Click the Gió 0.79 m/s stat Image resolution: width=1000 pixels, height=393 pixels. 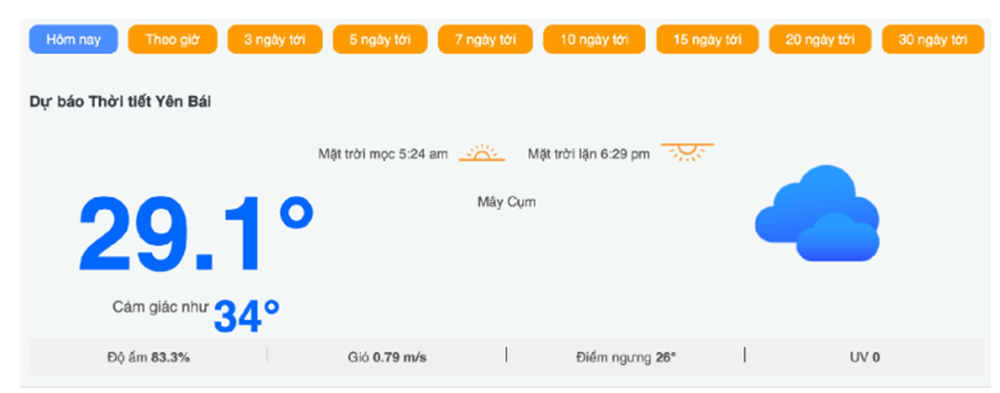(x=387, y=357)
